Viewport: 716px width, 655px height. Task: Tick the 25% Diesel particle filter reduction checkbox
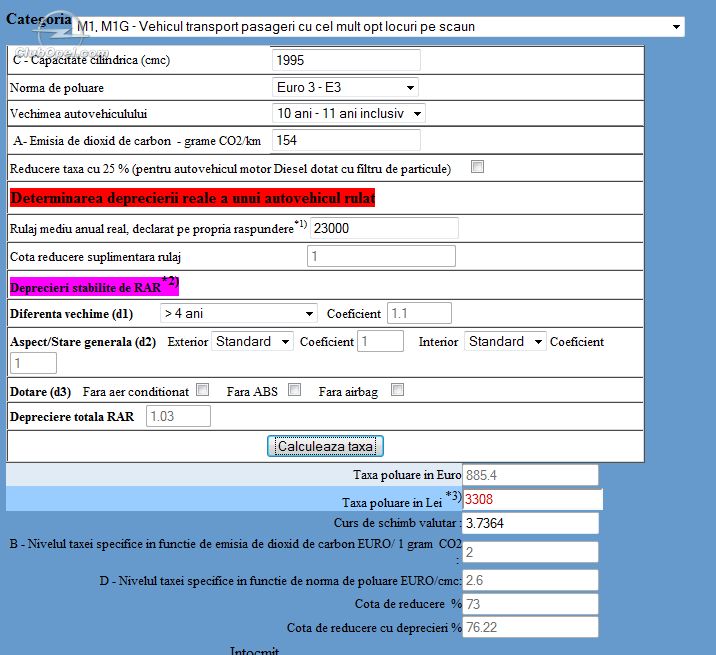[478, 167]
